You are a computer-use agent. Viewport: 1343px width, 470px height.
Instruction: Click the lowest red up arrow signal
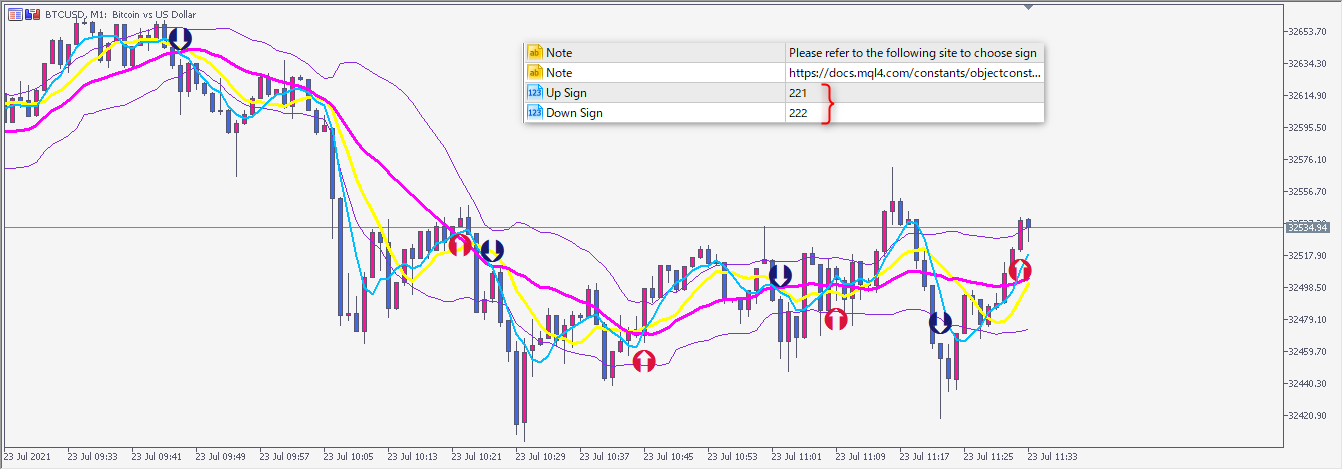pos(644,361)
